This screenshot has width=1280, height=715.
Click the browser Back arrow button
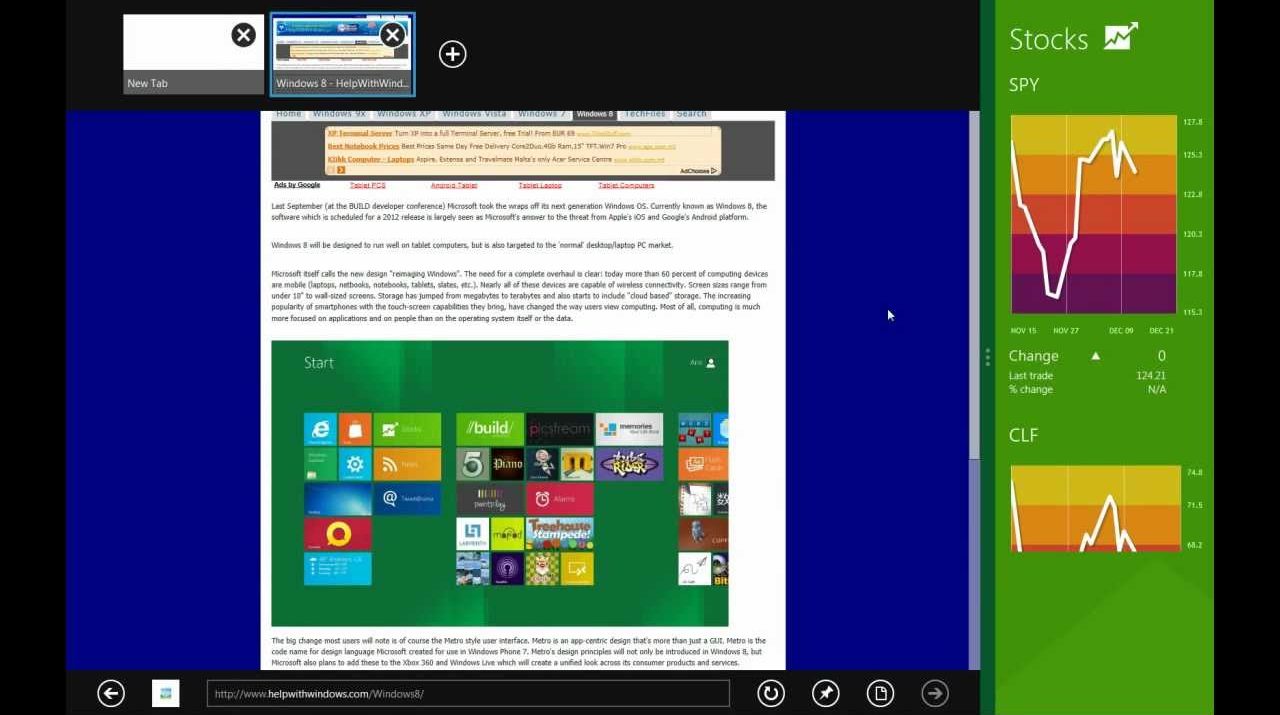tap(111, 693)
